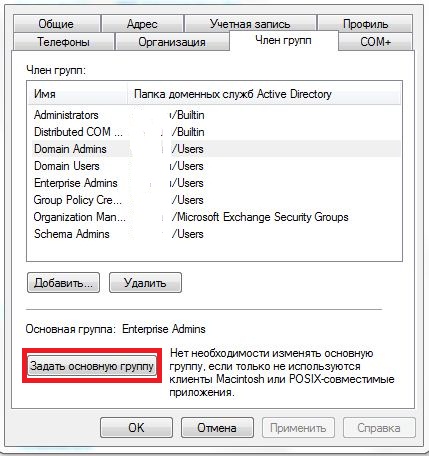The height and width of the screenshot is (456, 429).
Task: Click the Добавить button
Action: 63,283
